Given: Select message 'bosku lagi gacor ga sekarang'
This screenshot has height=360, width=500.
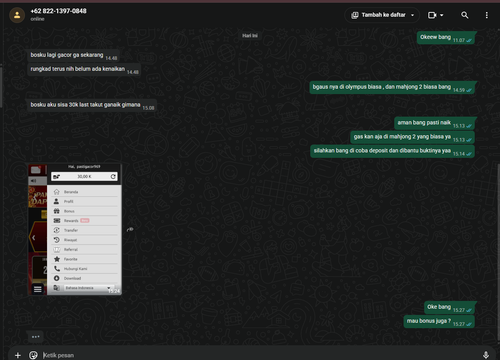Looking at the screenshot, I should 73,55.
